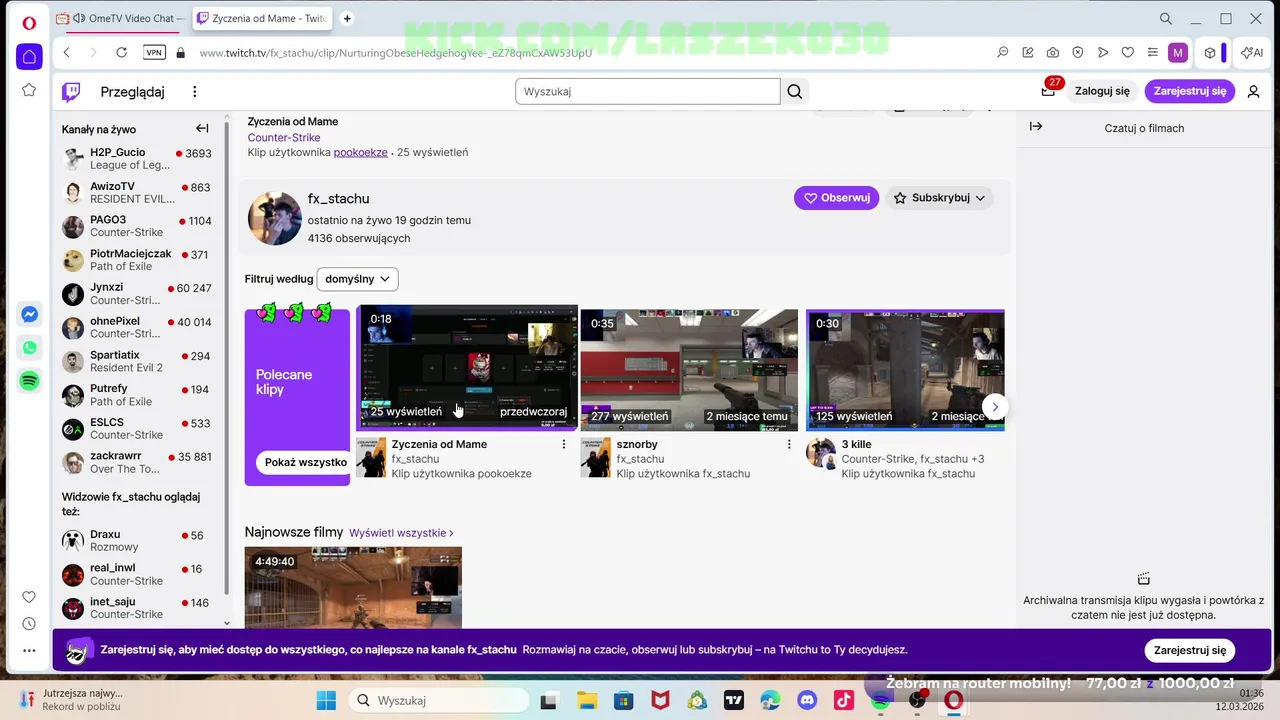Open the Counter-Strike category link
Screen dimensions: 1280x720
click(284, 138)
